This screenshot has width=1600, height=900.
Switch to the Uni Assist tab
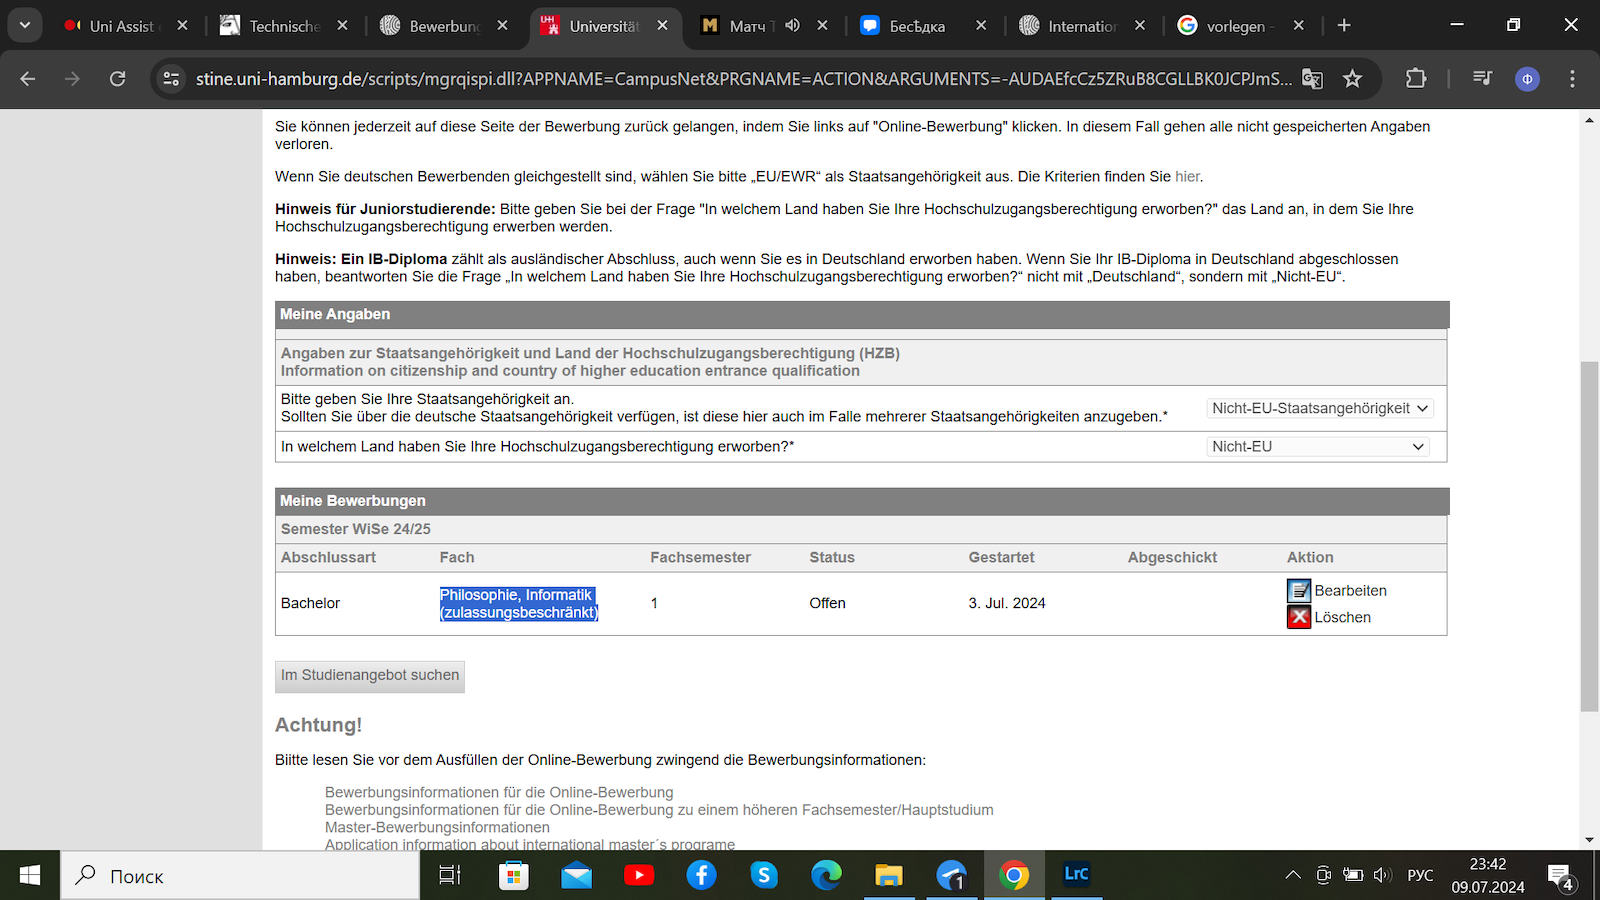click(120, 26)
